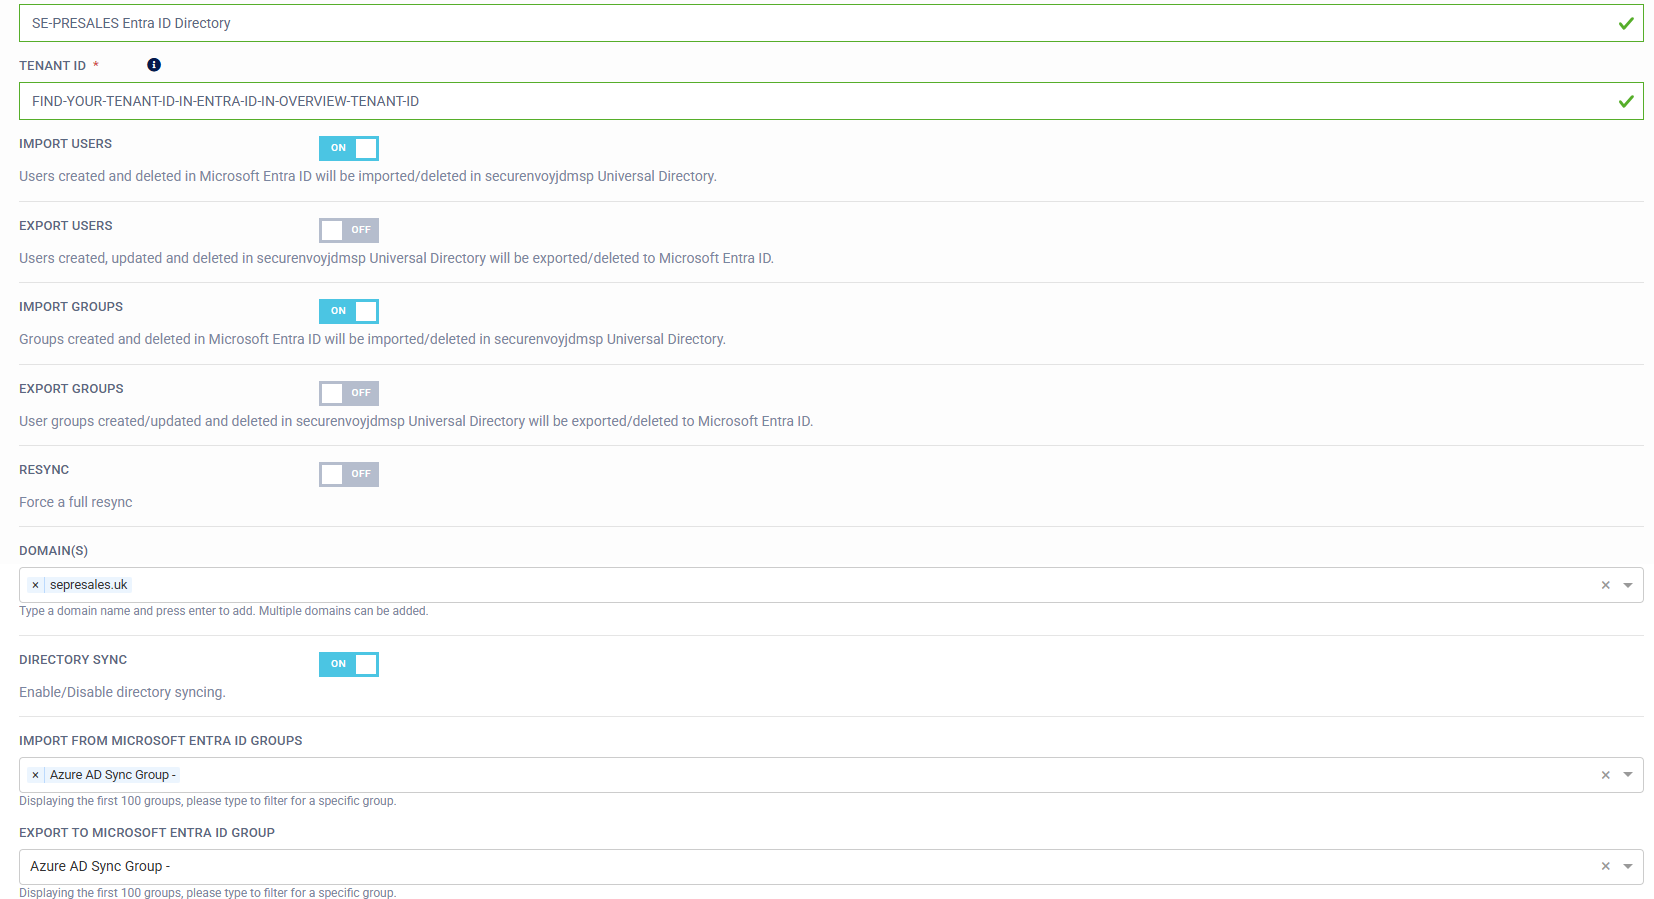Expand Import From Microsoft Entra ID Groups dropdown
Viewport: 1654px width, 899px height.
[x=1628, y=775]
